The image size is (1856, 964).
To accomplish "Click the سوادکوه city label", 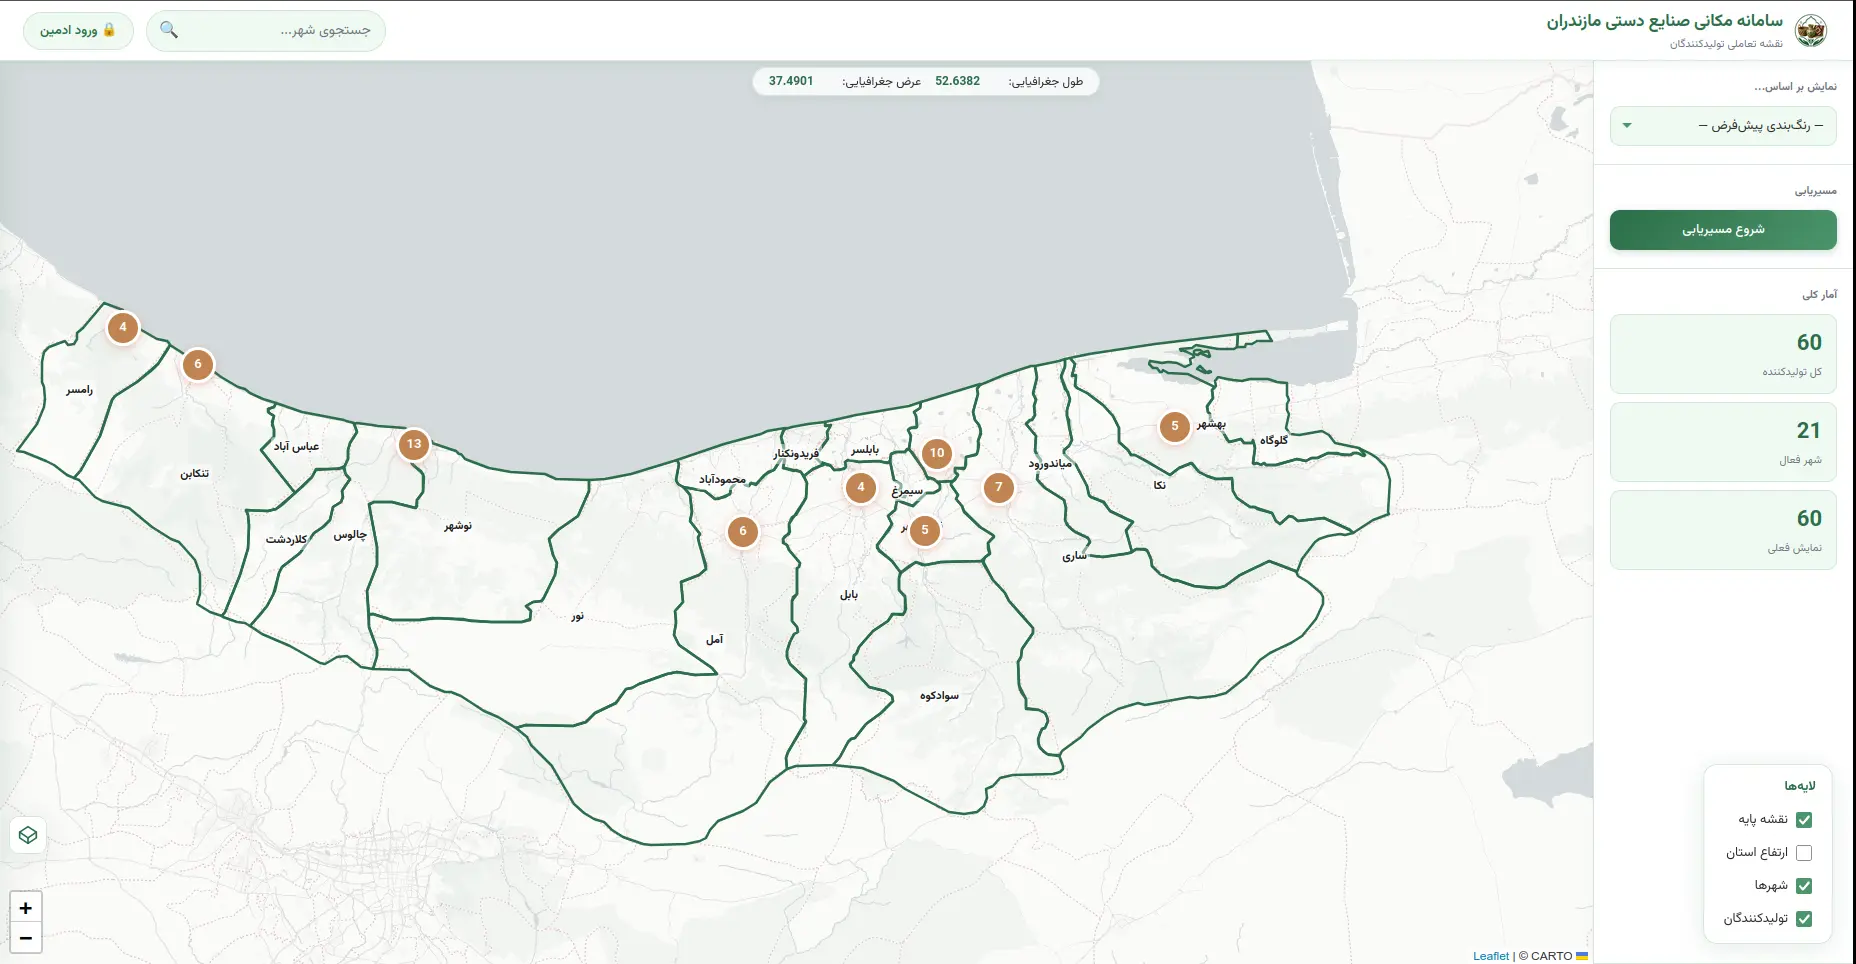I will point(939,696).
